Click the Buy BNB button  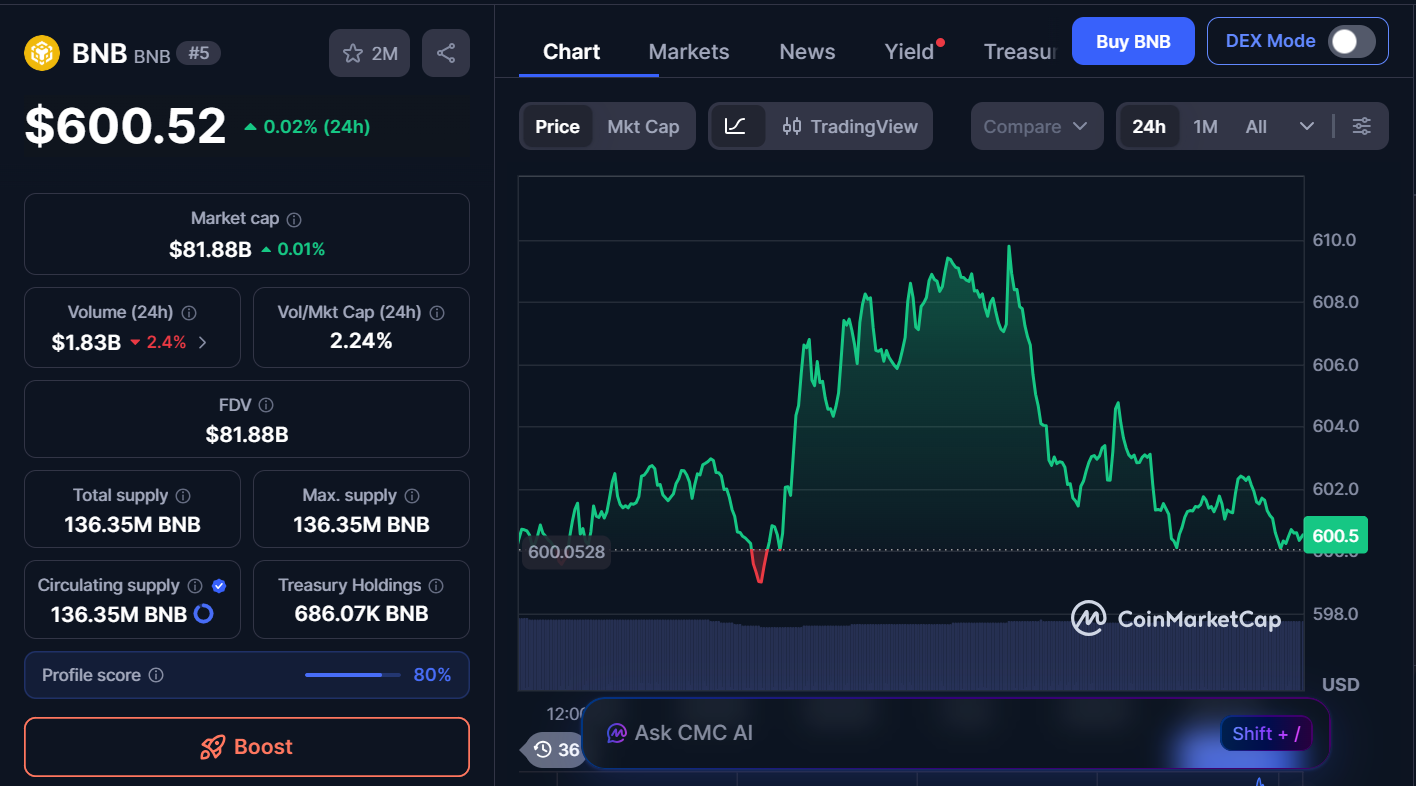(x=1132, y=41)
